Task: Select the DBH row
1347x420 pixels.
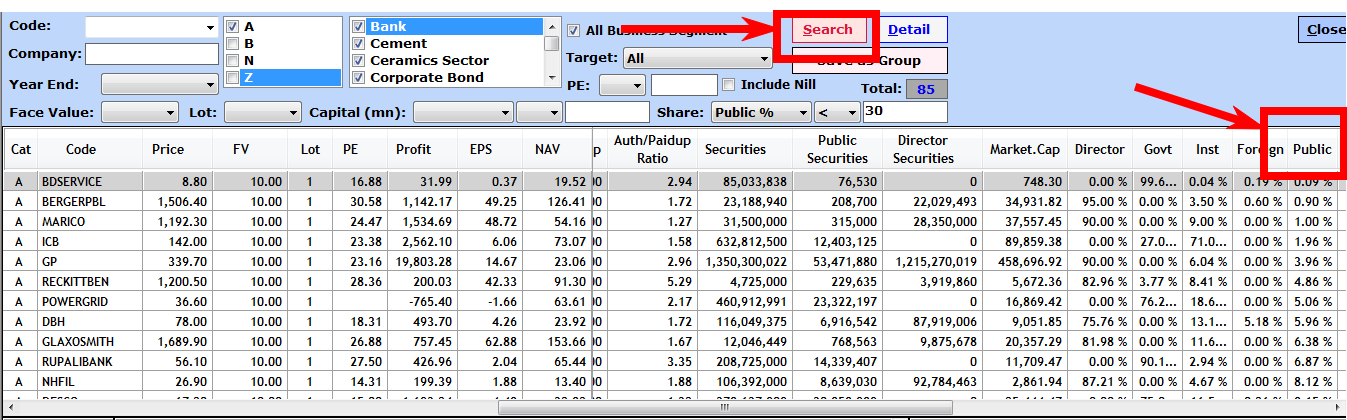Action: point(671,321)
